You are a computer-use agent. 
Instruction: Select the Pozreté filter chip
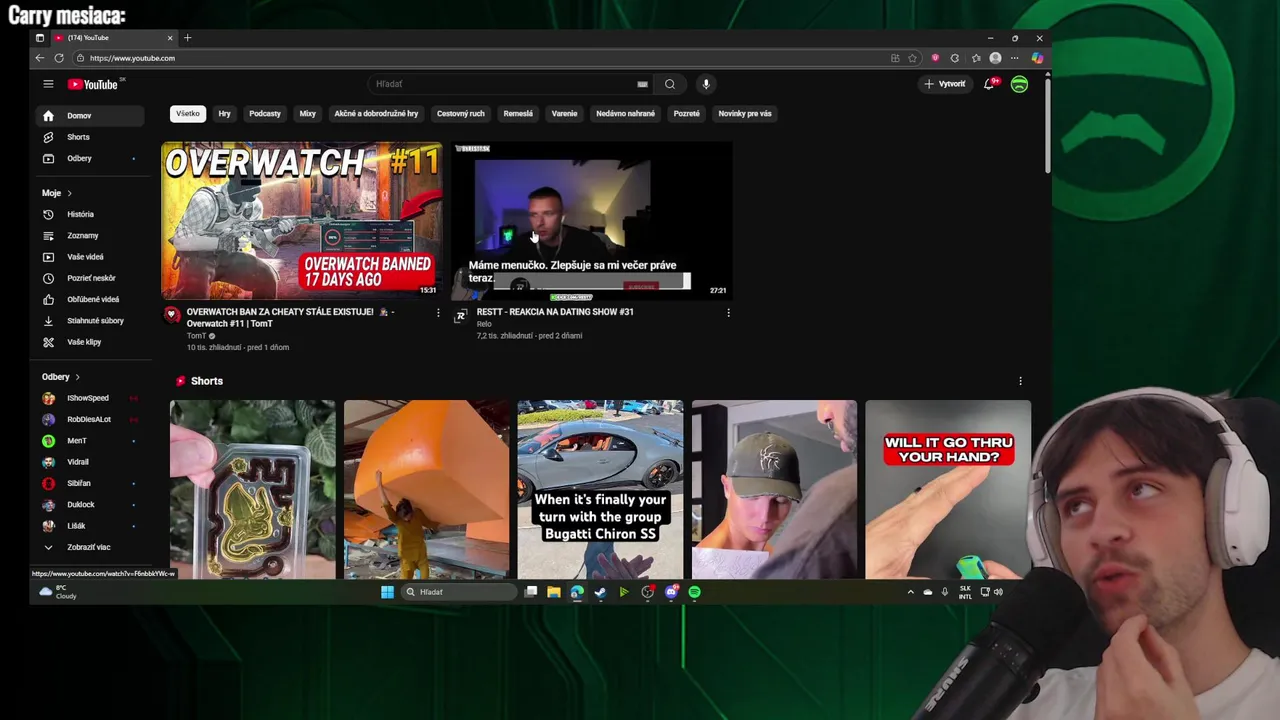[686, 113]
